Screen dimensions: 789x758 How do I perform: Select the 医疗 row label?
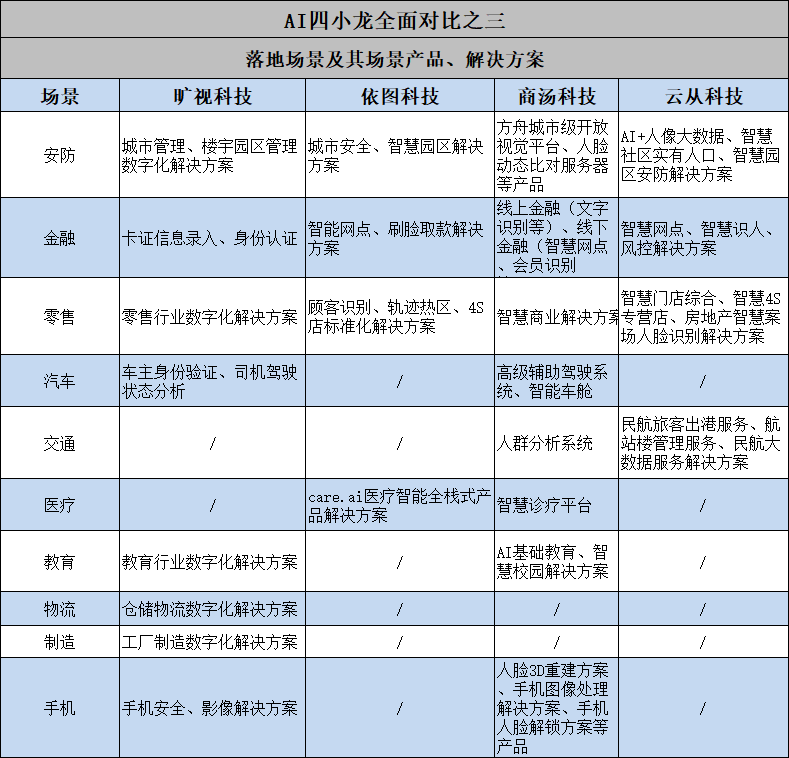[x=60, y=505]
